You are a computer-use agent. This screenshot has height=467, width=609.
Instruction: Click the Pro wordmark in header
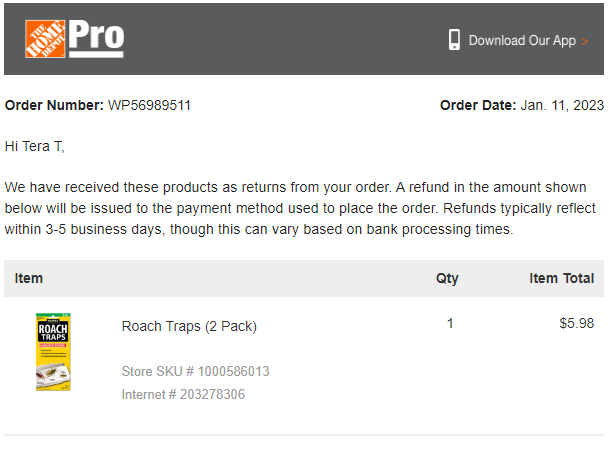point(96,38)
